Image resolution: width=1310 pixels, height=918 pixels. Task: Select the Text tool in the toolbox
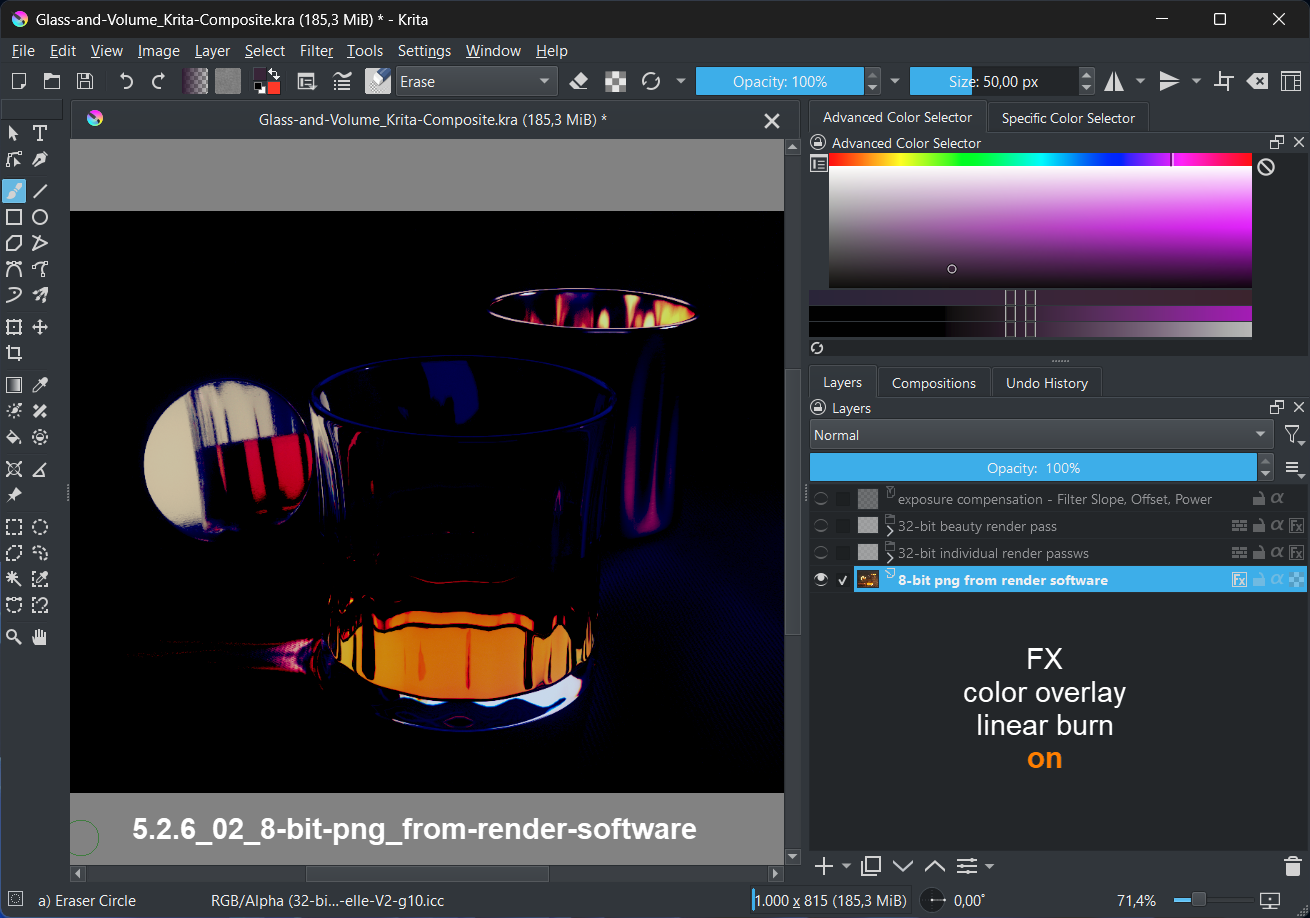click(40, 133)
